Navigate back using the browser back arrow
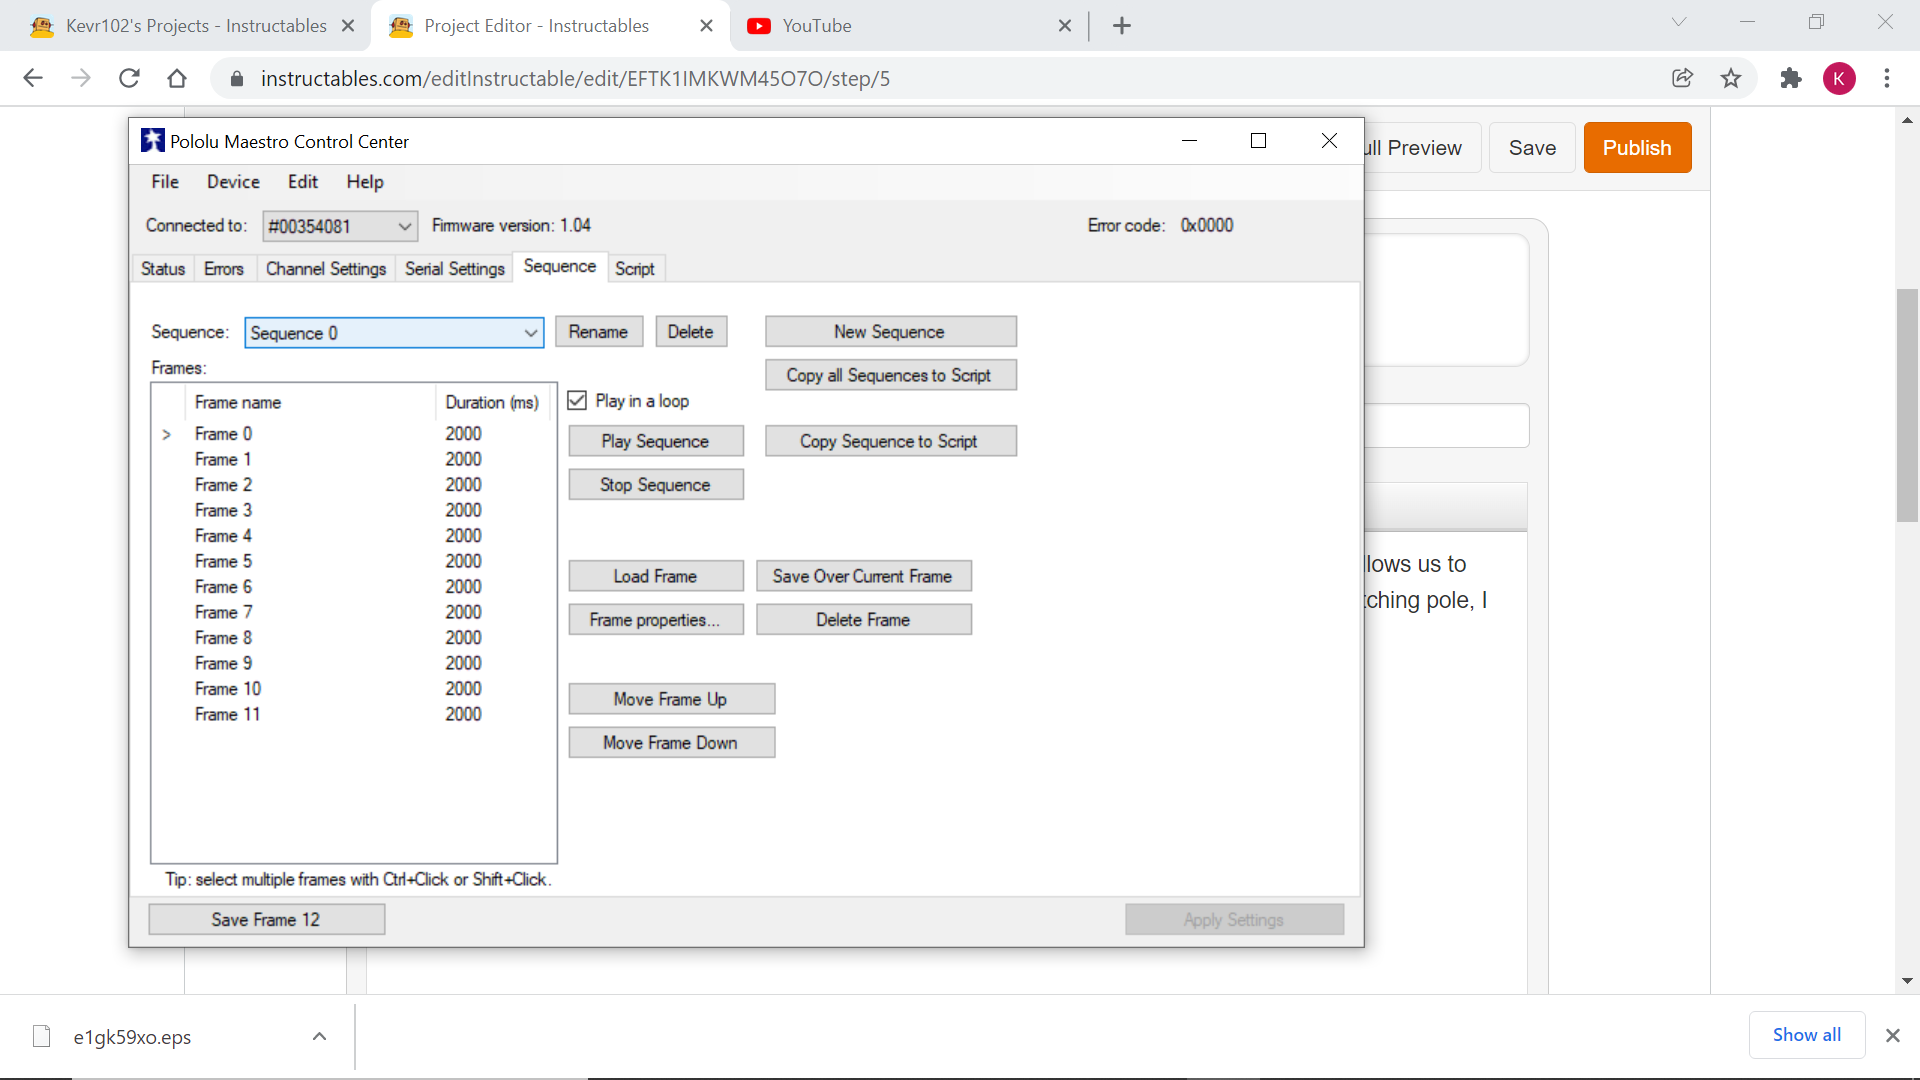The width and height of the screenshot is (1920, 1080). pos(33,78)
